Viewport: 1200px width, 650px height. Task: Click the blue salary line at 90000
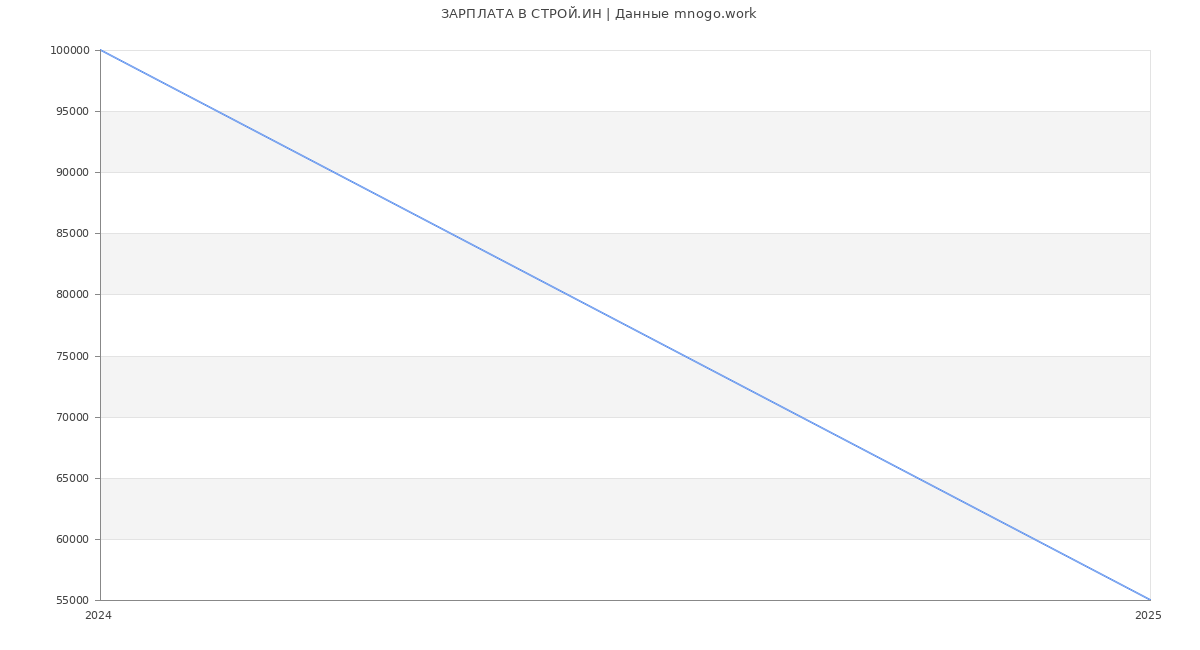[x=333, y=172]
